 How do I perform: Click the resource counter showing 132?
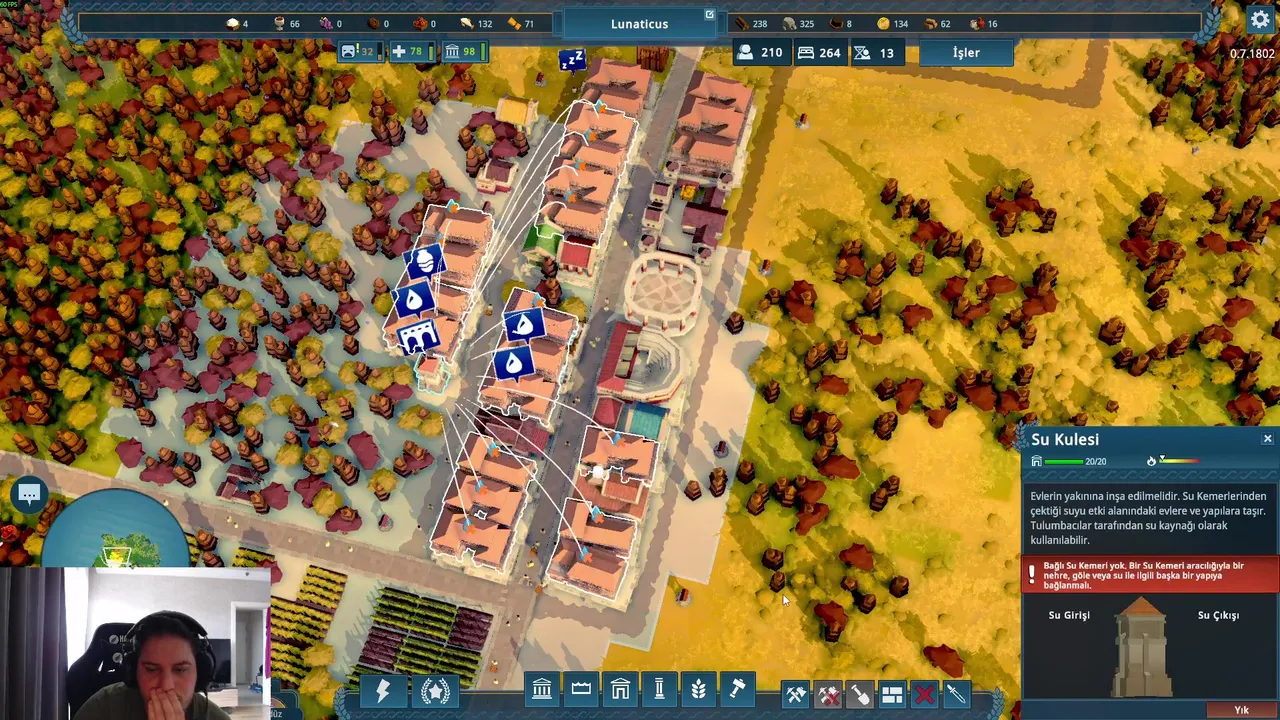476,23
